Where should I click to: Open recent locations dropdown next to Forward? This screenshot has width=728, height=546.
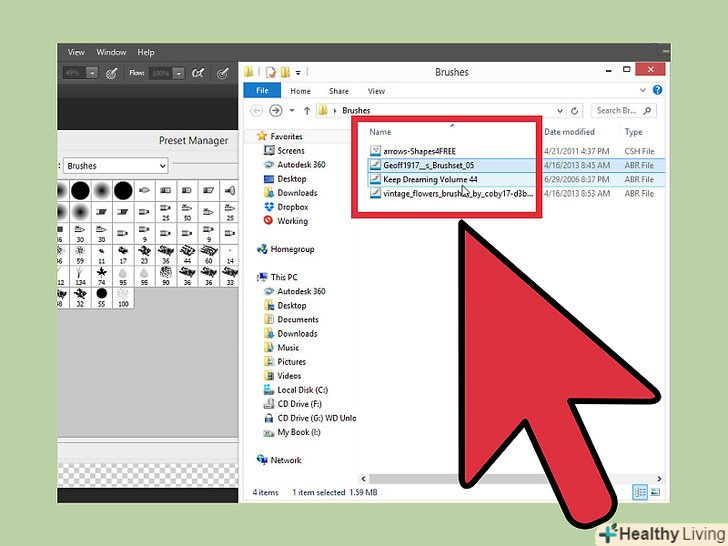[292, 110]
